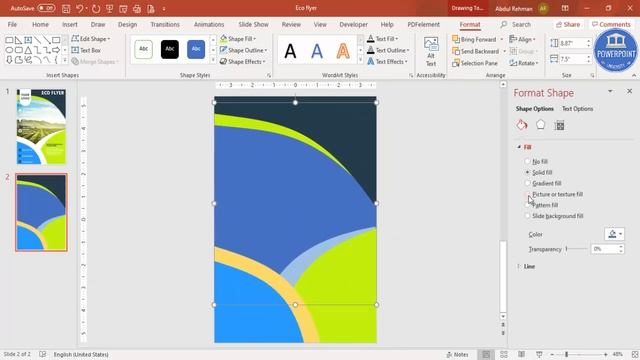Click the Transparency slider
Screen dimensions: 640x360
pyautogui.click(x=577, y=249)
